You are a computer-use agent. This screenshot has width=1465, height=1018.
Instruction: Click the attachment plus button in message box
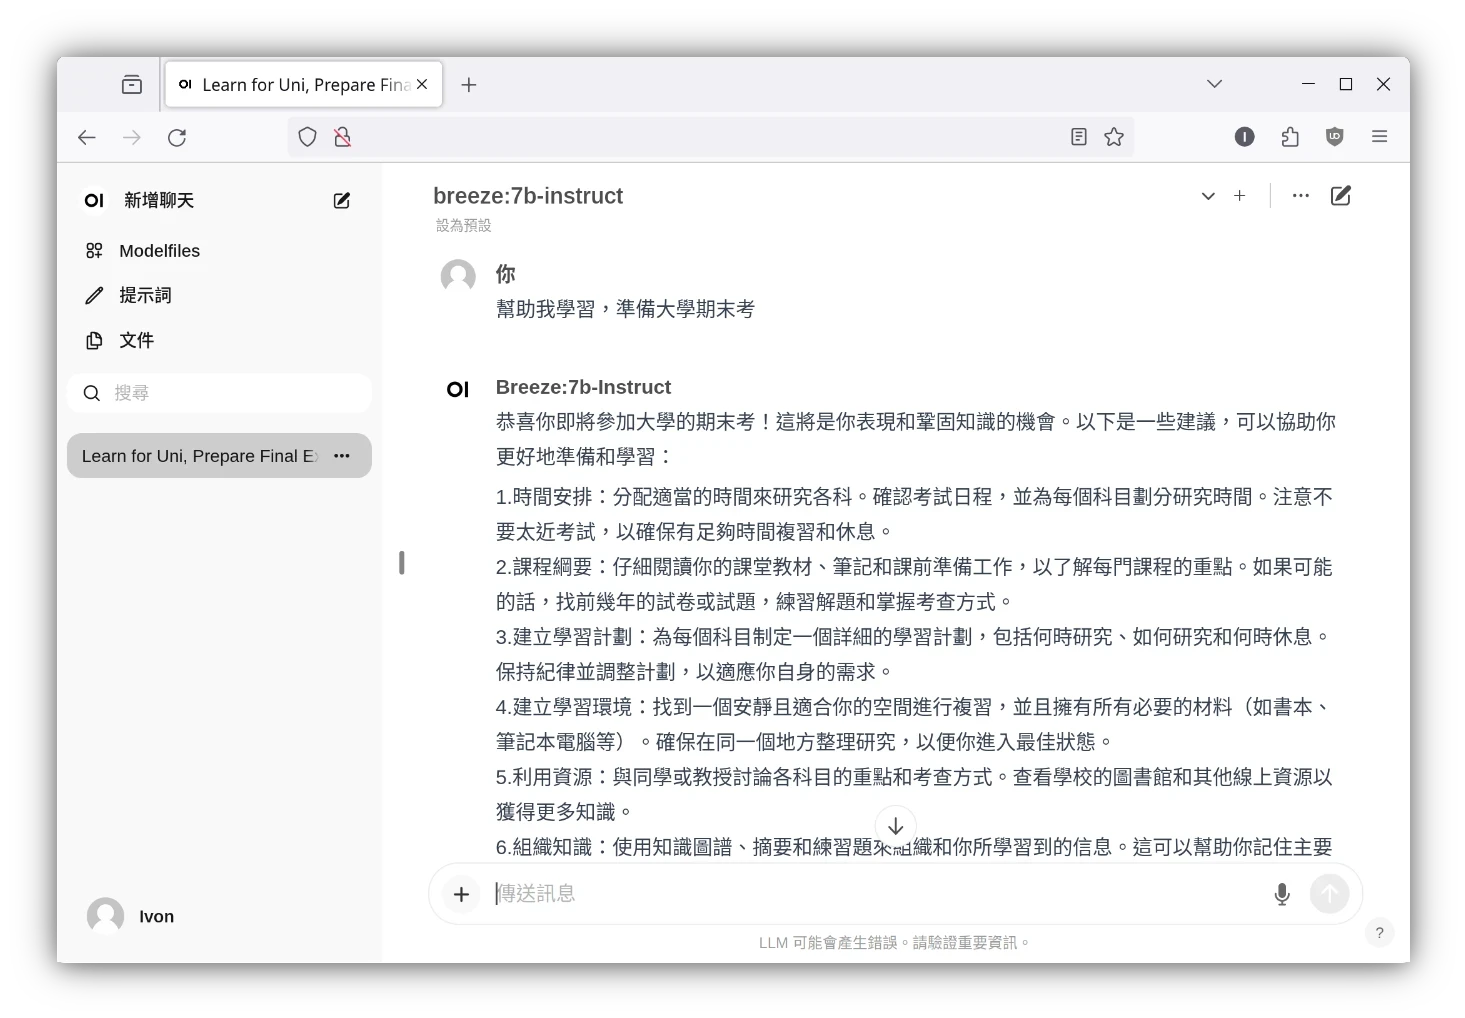pyautogui.click(x=461, y=894)
